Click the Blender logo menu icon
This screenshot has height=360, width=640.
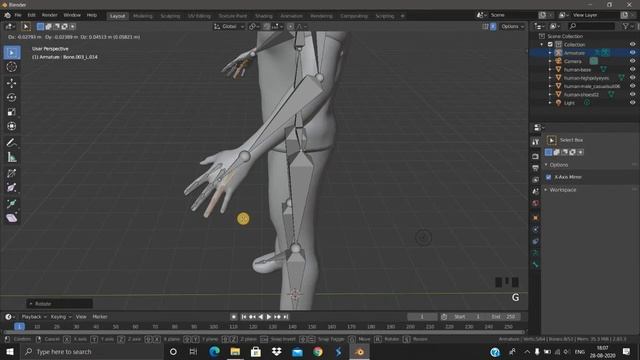(x=7, y=15)
